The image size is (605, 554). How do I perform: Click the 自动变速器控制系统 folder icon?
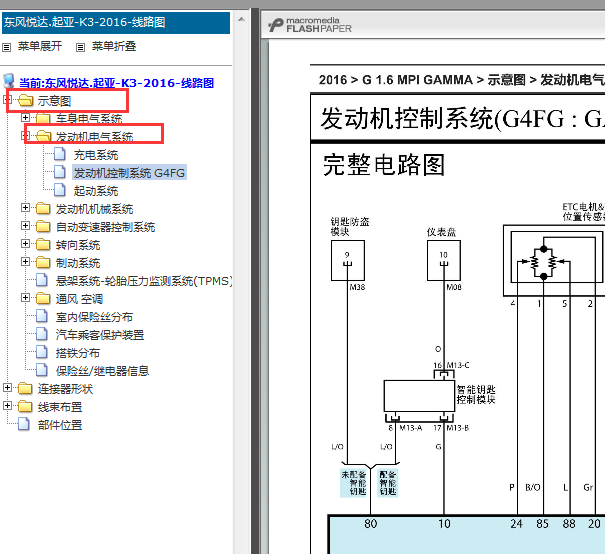(43, 226)
